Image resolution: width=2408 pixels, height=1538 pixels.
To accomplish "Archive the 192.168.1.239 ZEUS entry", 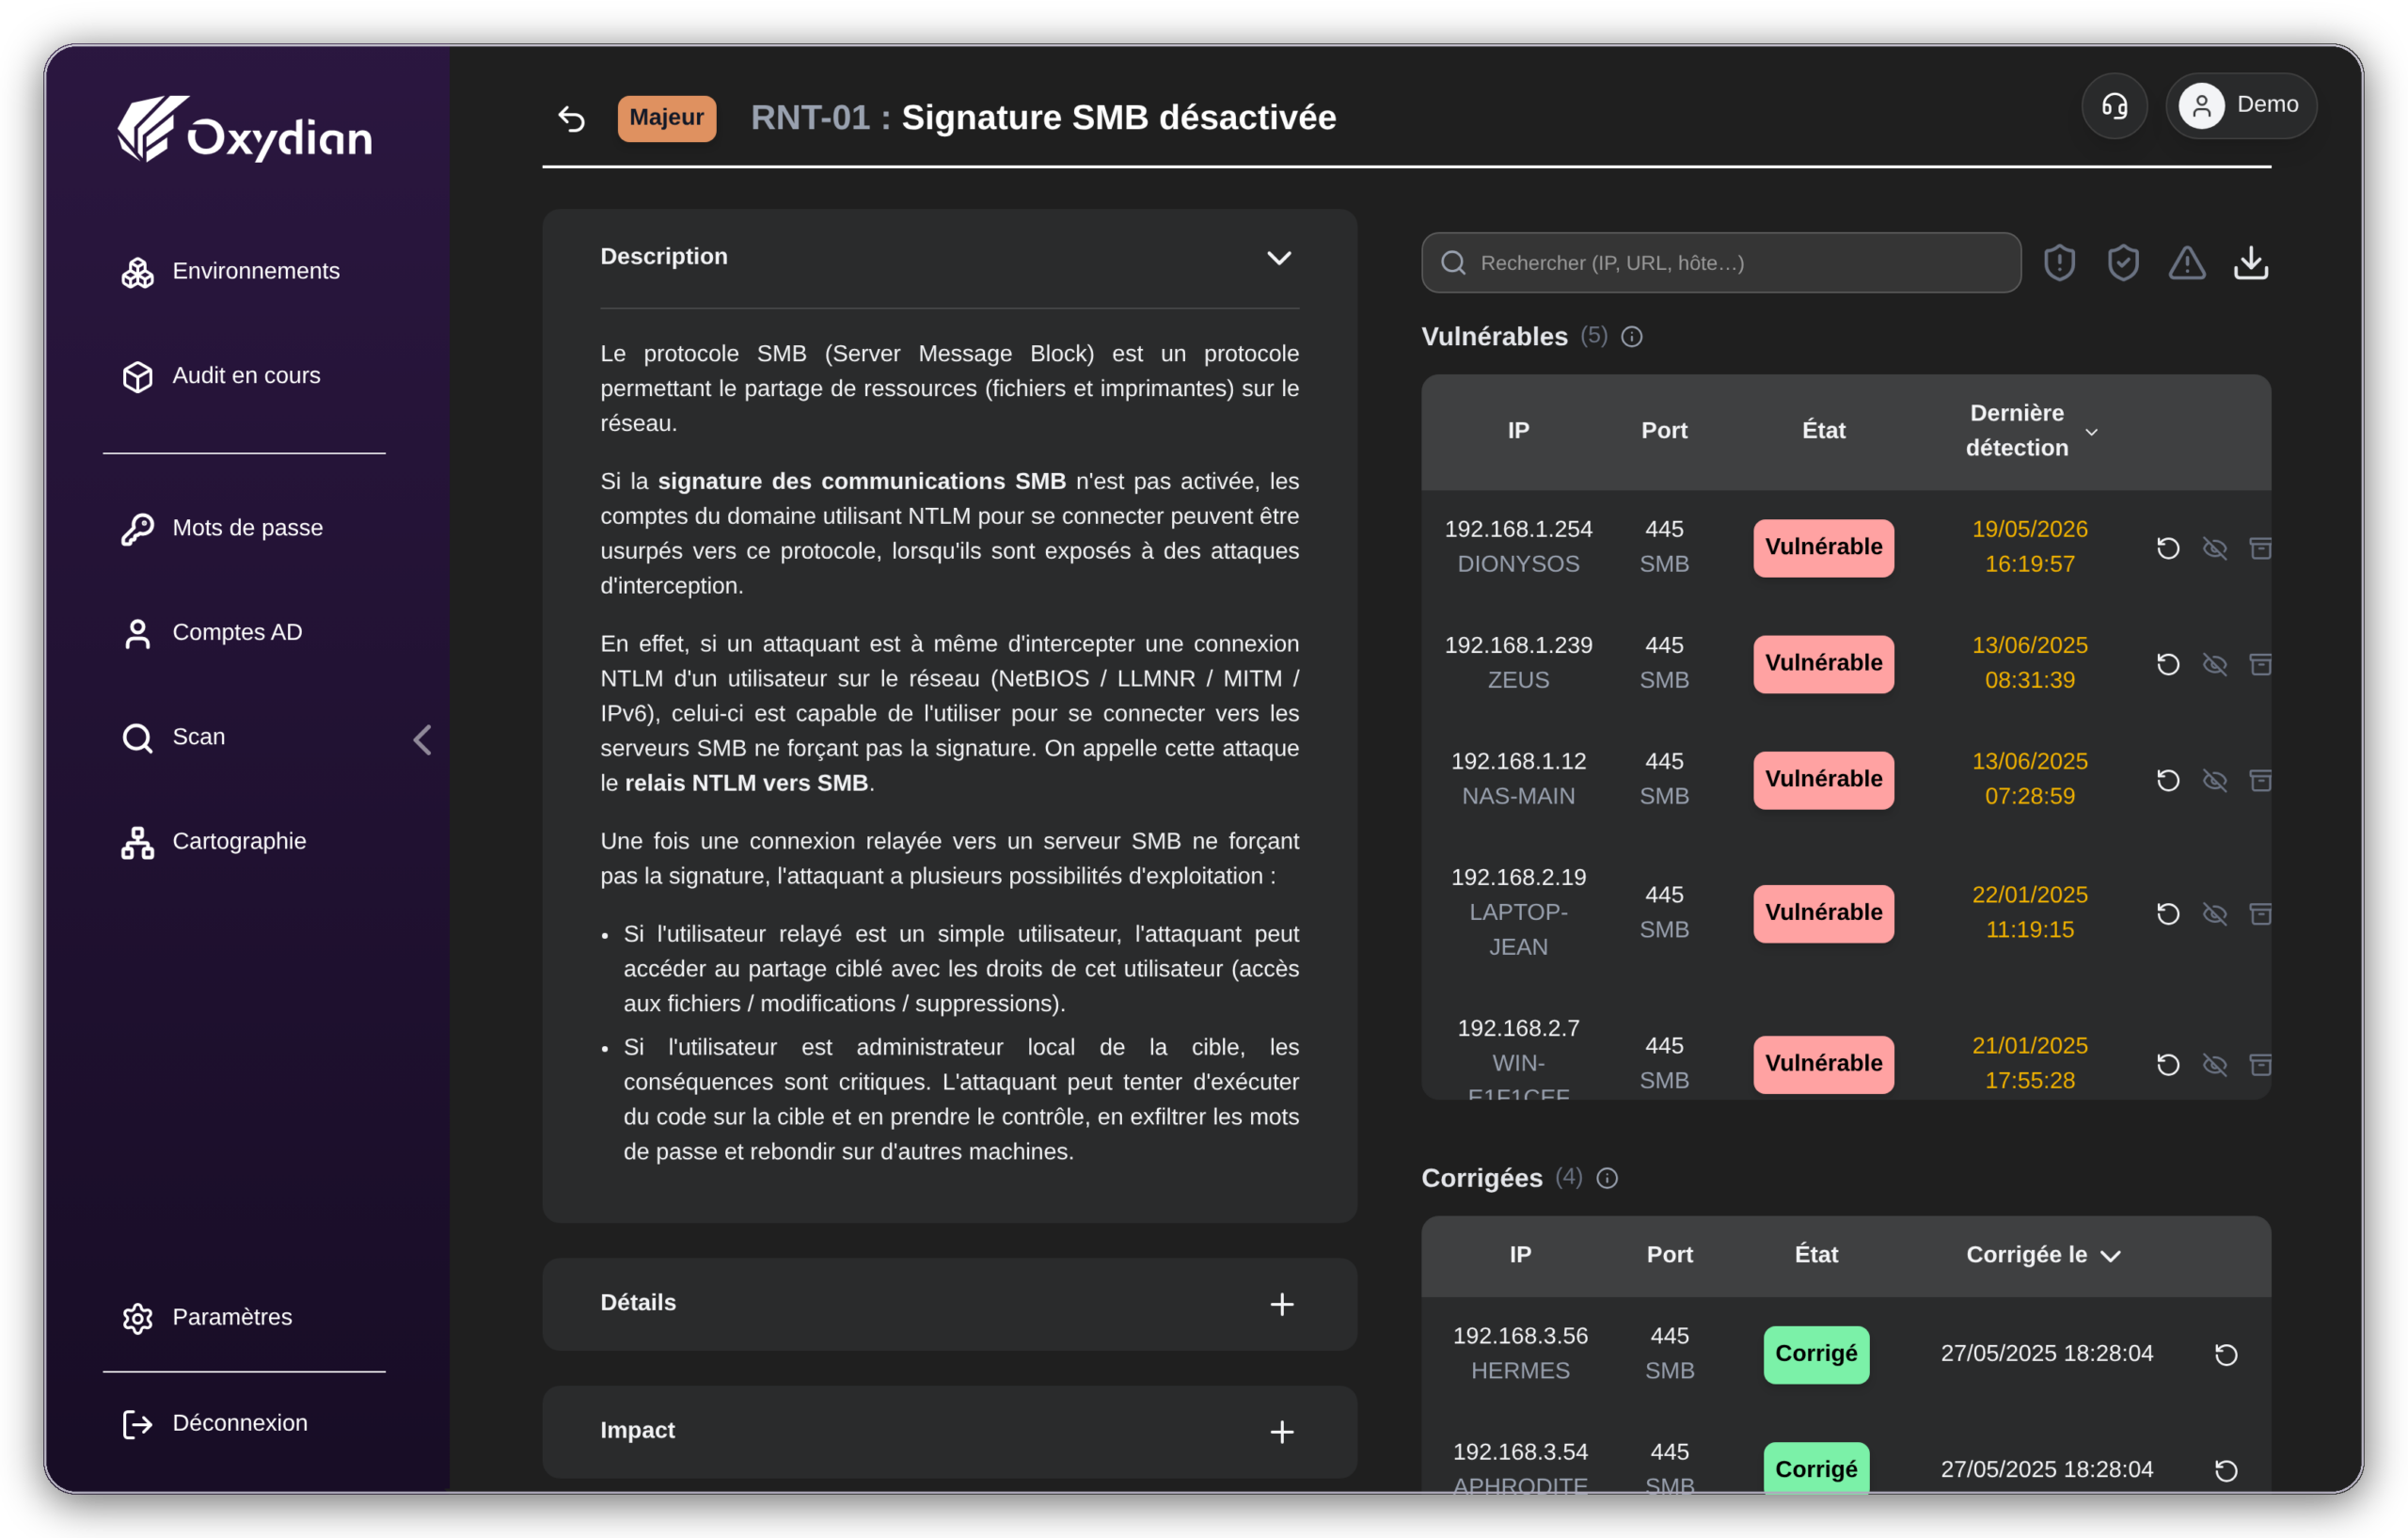I will (2260, 664).
